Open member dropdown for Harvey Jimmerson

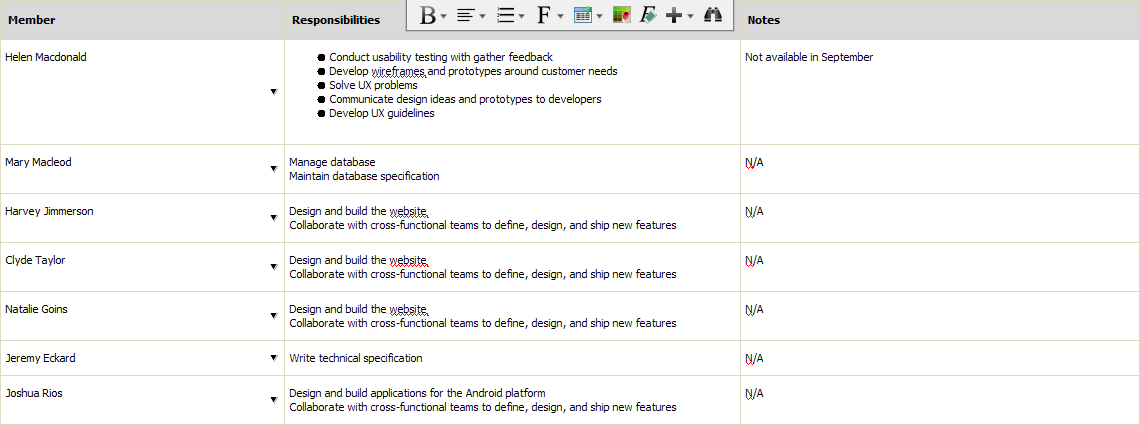(273, 218)
